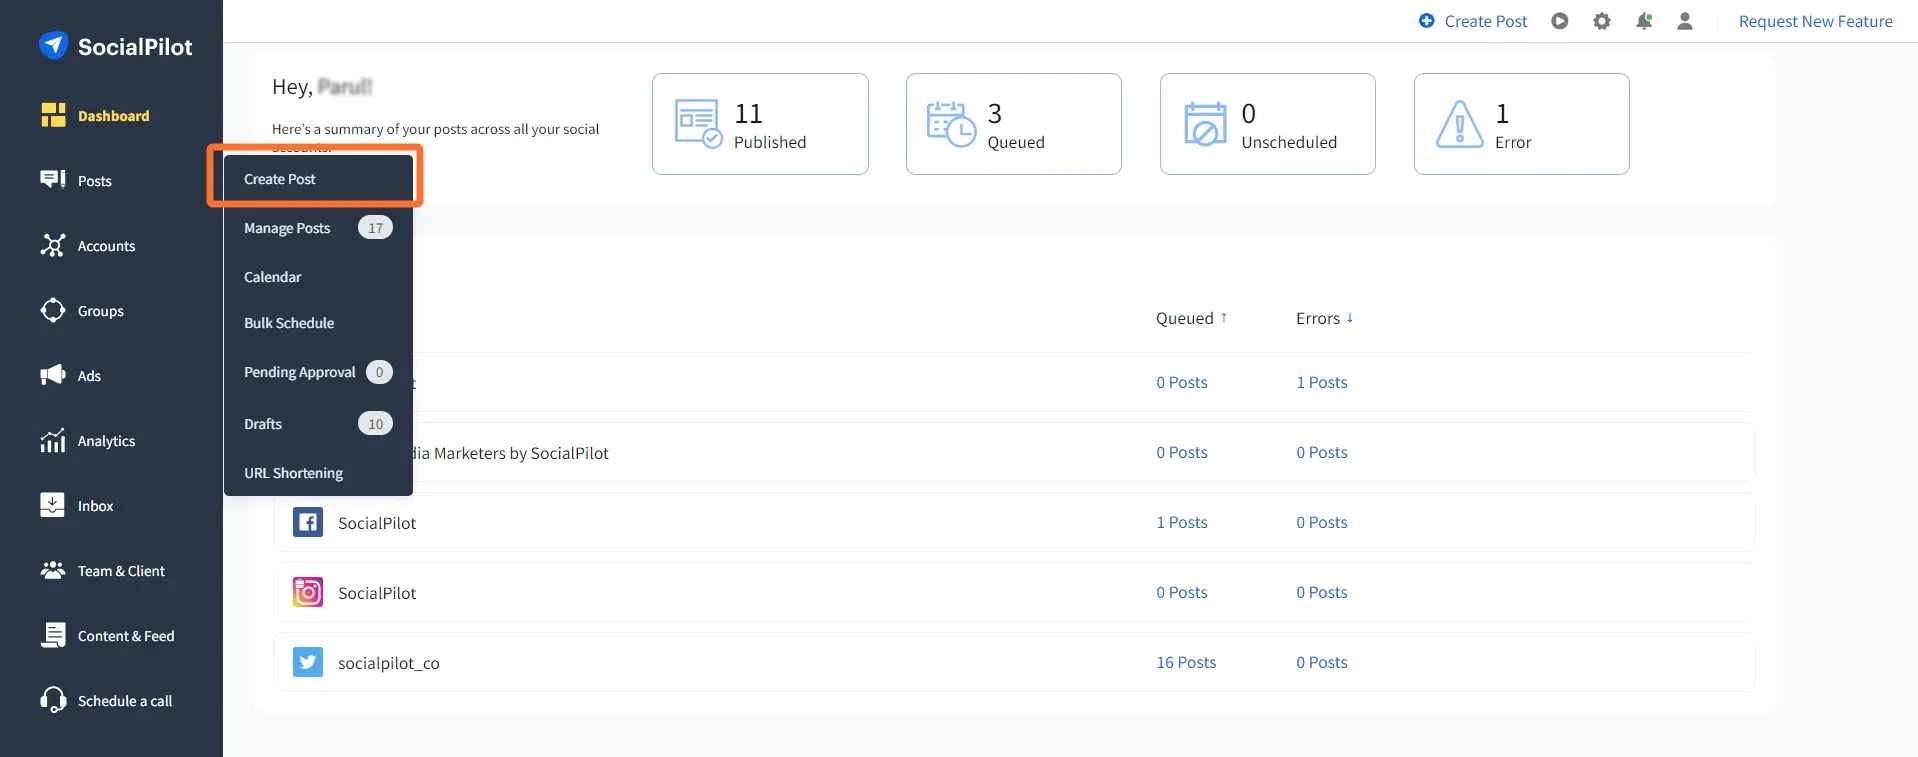1918x757 pixels.
Task: Click the Twitter icon for socialpilot_co
Action: 308,662
